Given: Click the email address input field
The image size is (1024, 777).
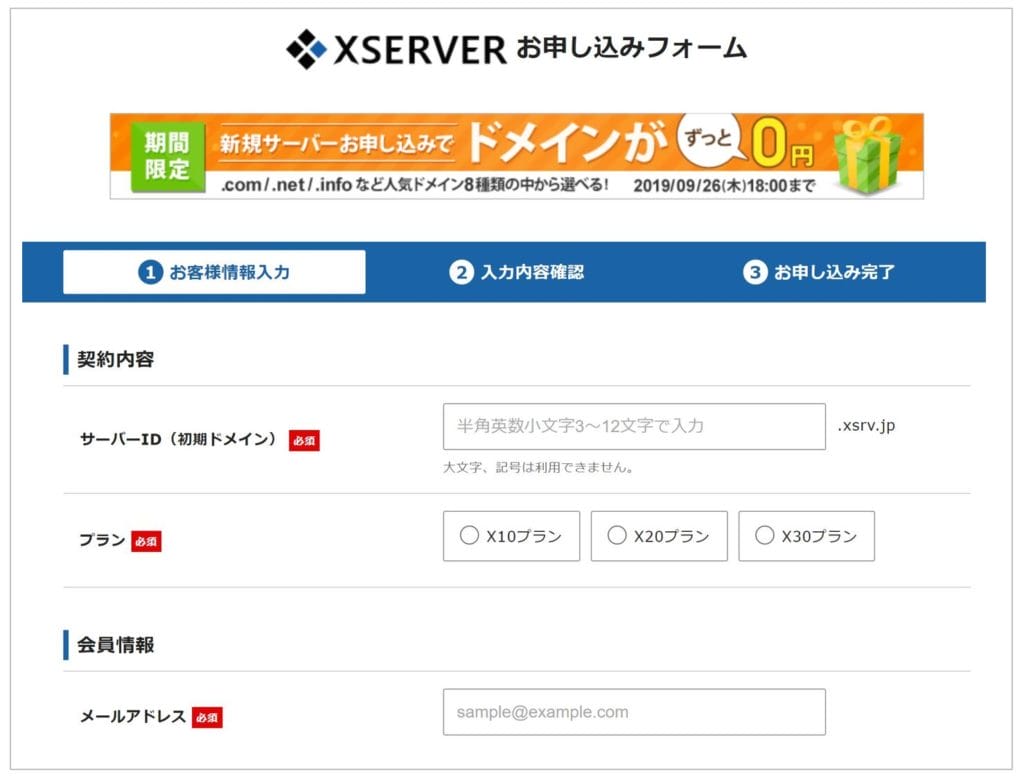Looking at the screenshot, I should tap(634, 712).
